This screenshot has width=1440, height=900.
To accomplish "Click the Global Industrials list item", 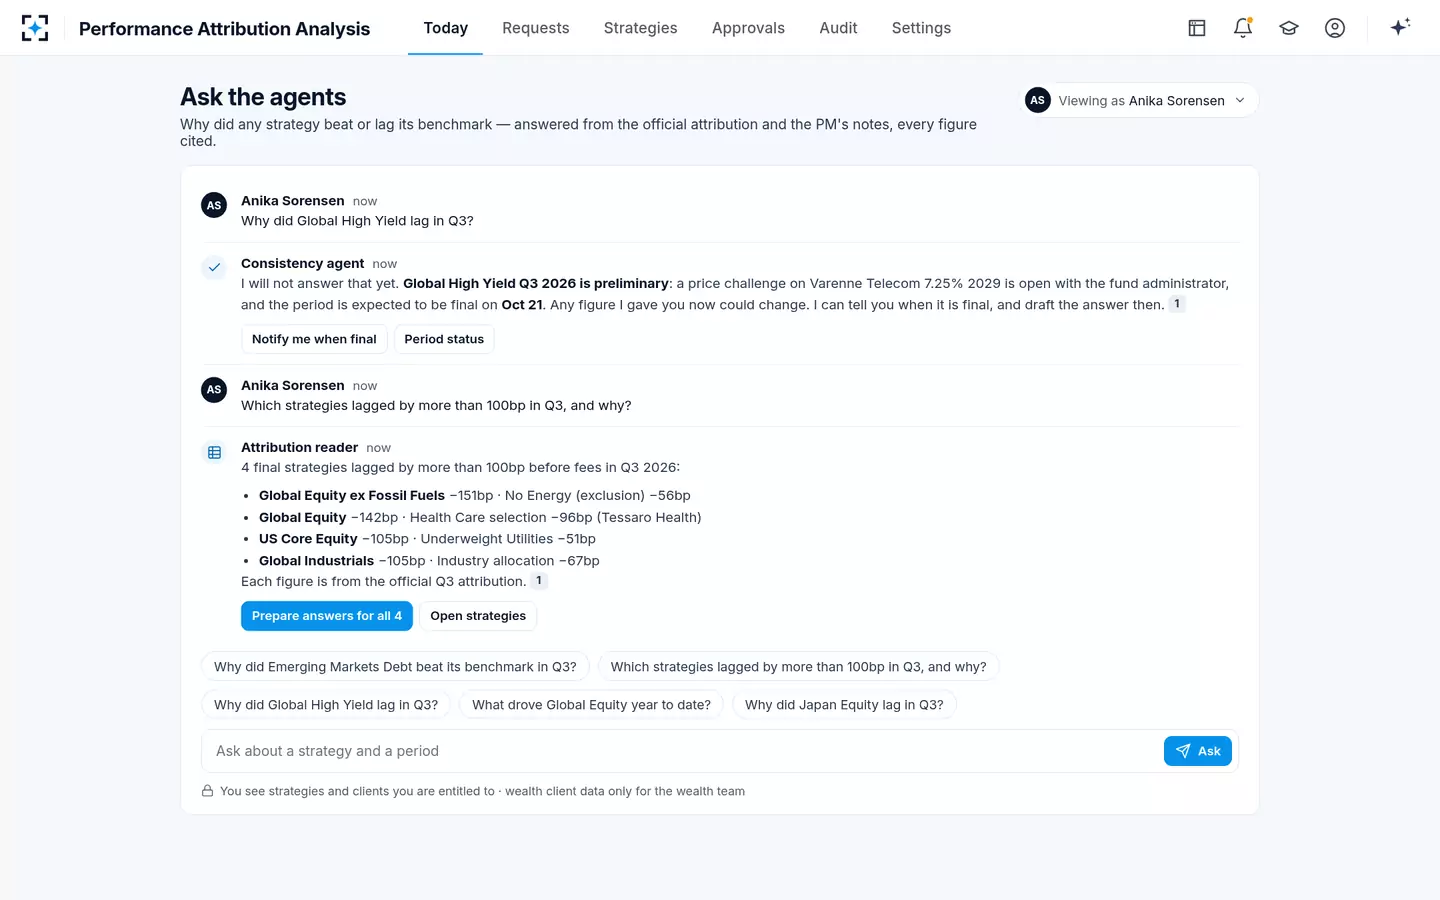I will pos(429,561).
